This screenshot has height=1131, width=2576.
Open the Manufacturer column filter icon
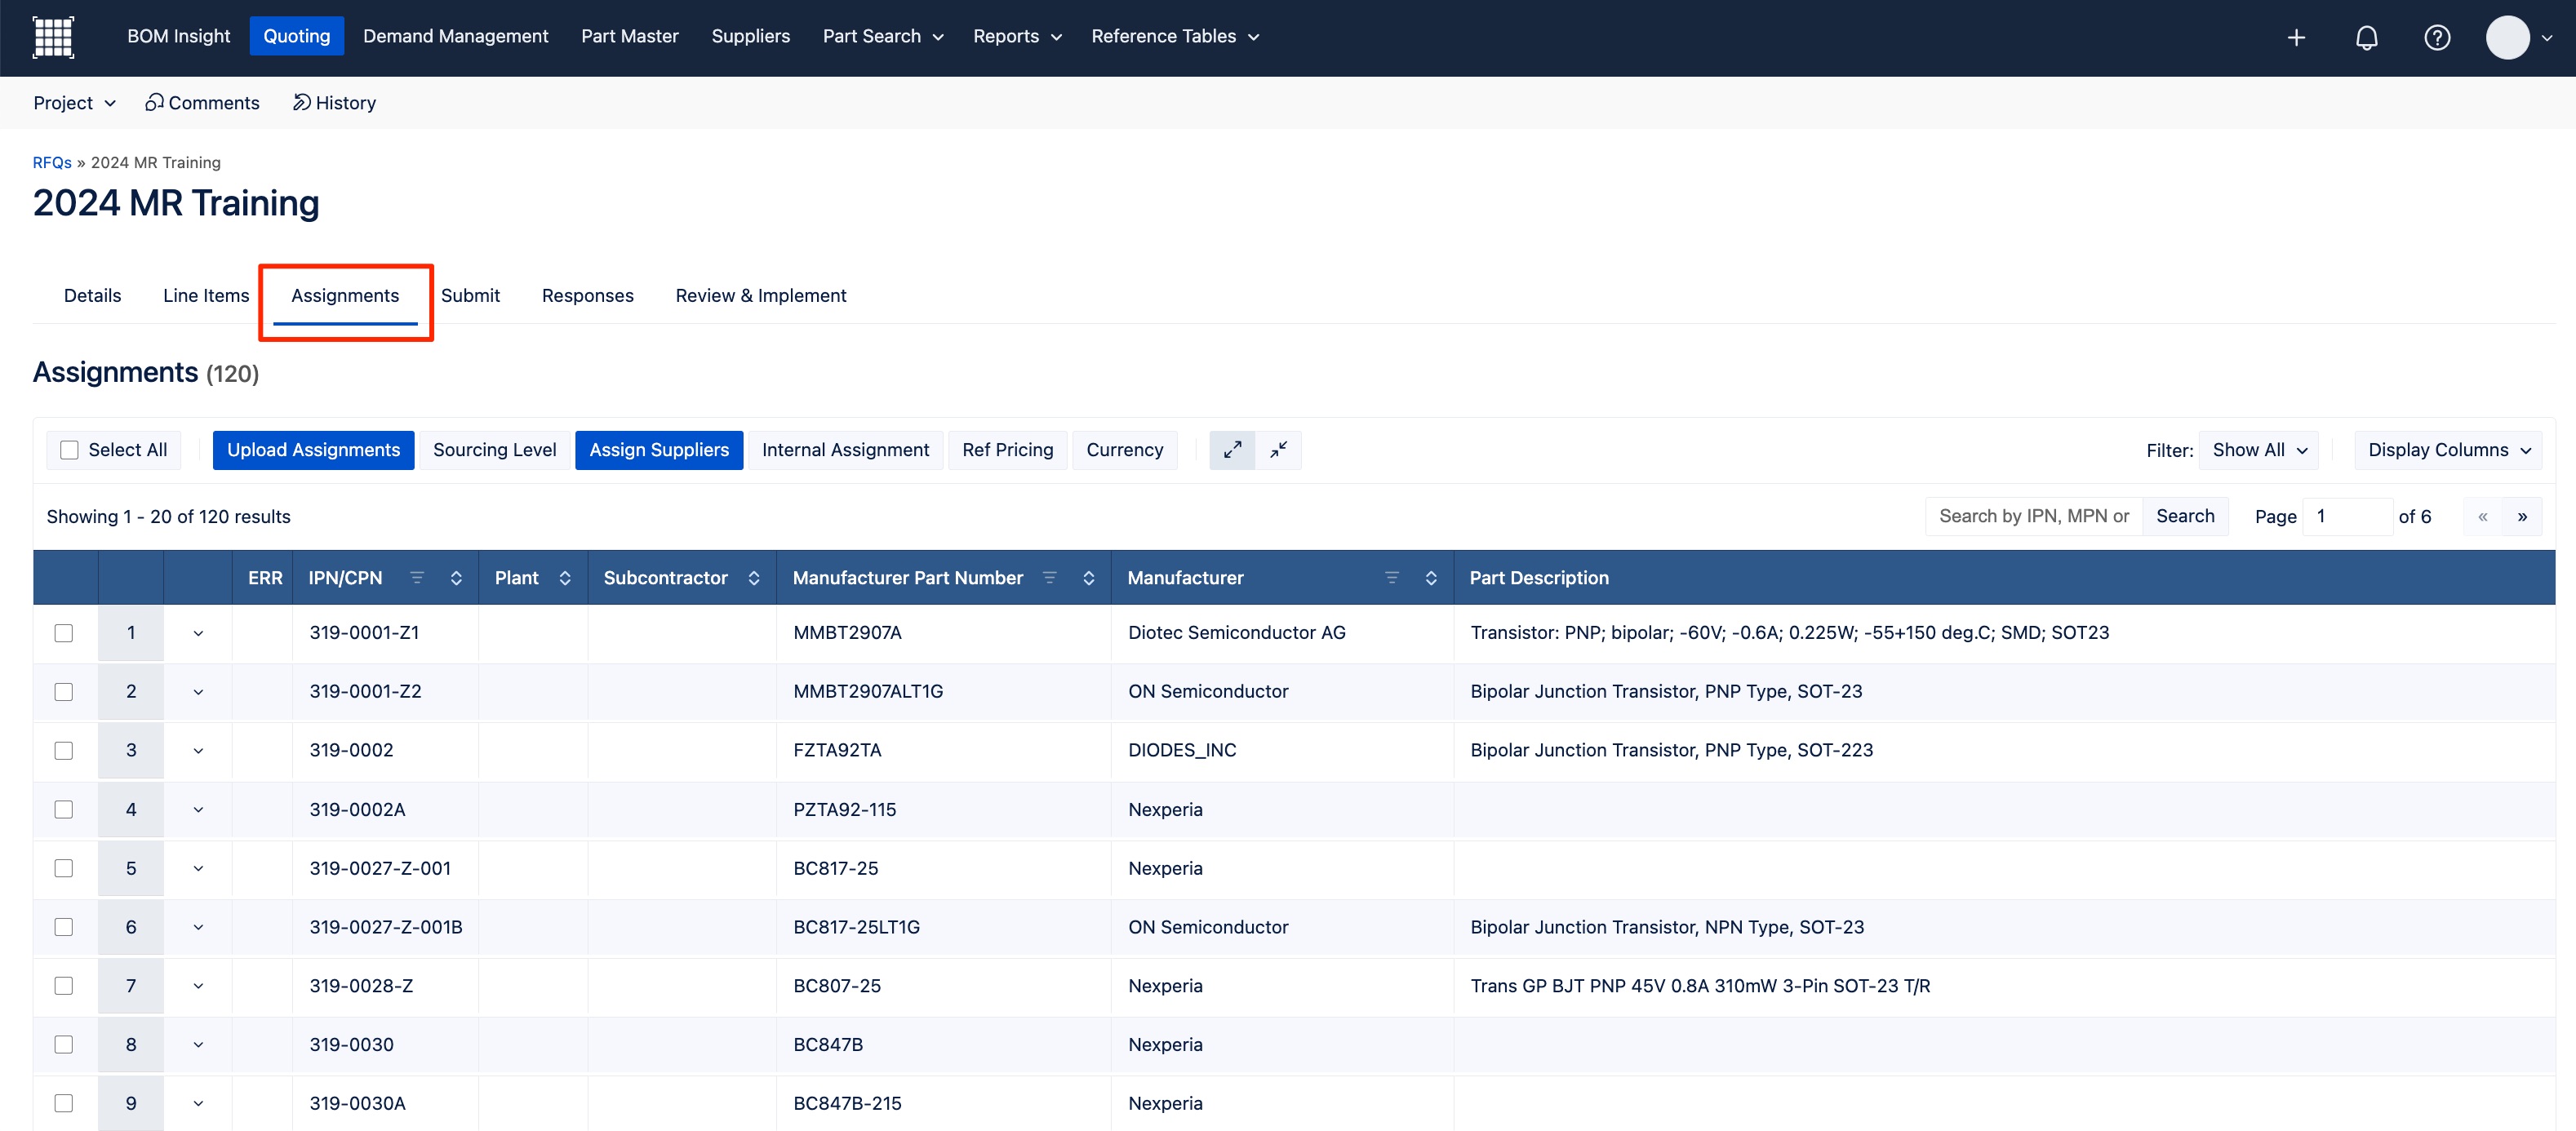pos(1391,577)
